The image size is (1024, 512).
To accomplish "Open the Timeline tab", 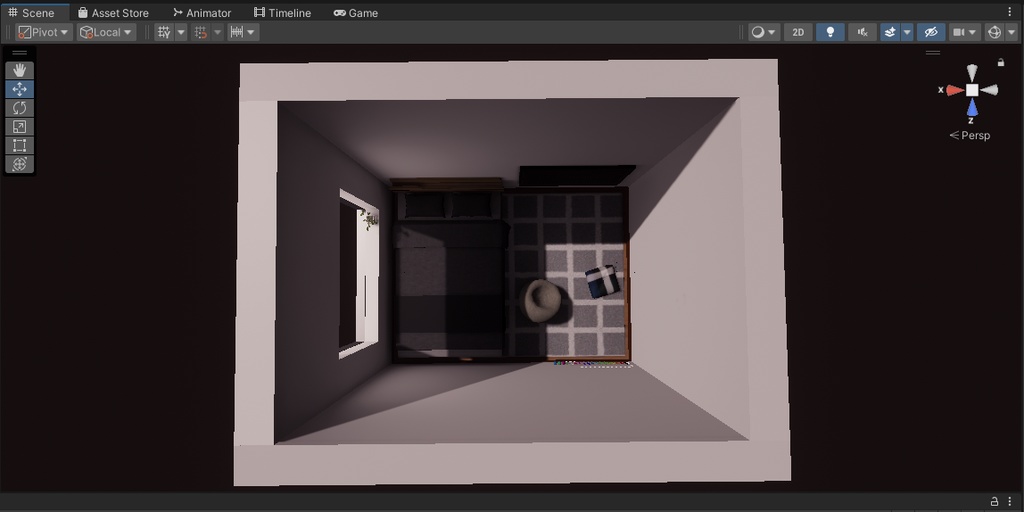I will click(x=282, y=12).
